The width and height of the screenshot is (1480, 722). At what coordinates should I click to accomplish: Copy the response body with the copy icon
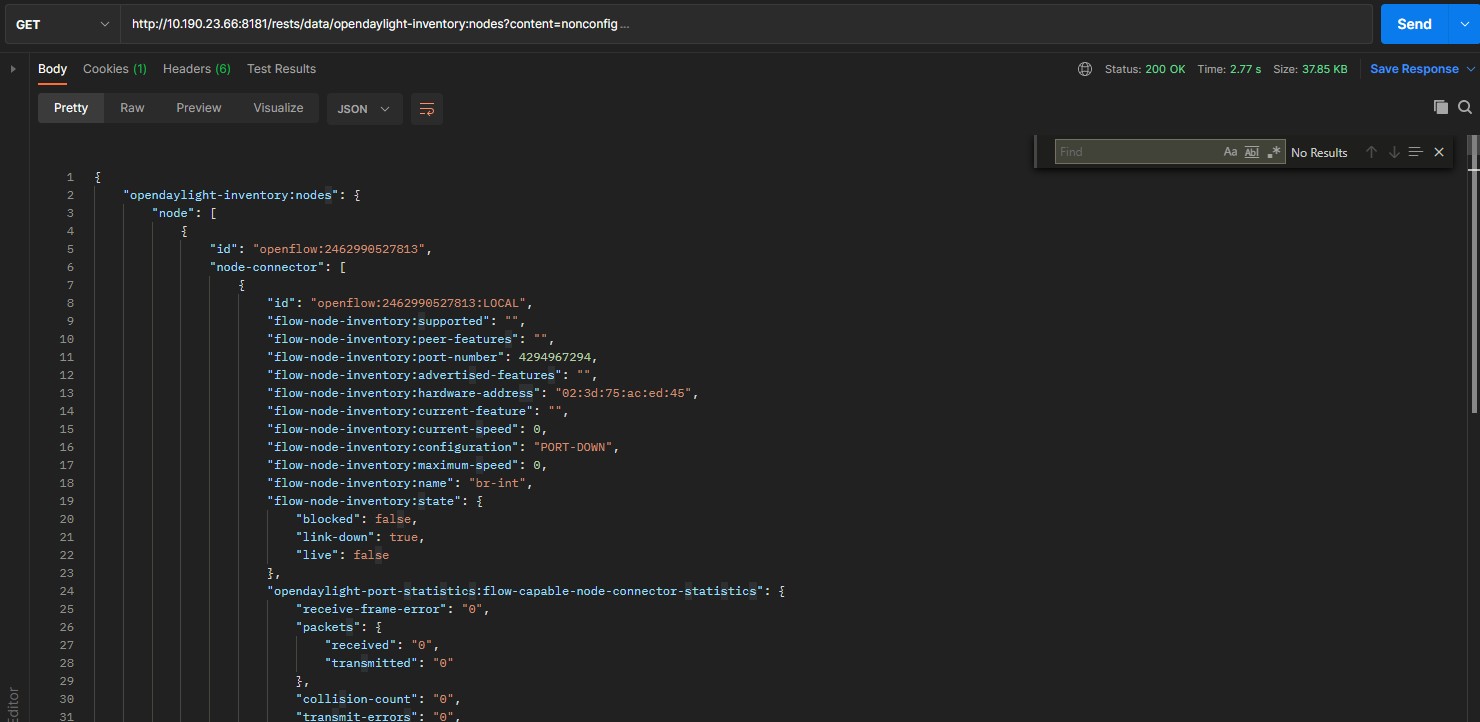pyautogui.click(x=1441, y=107)
